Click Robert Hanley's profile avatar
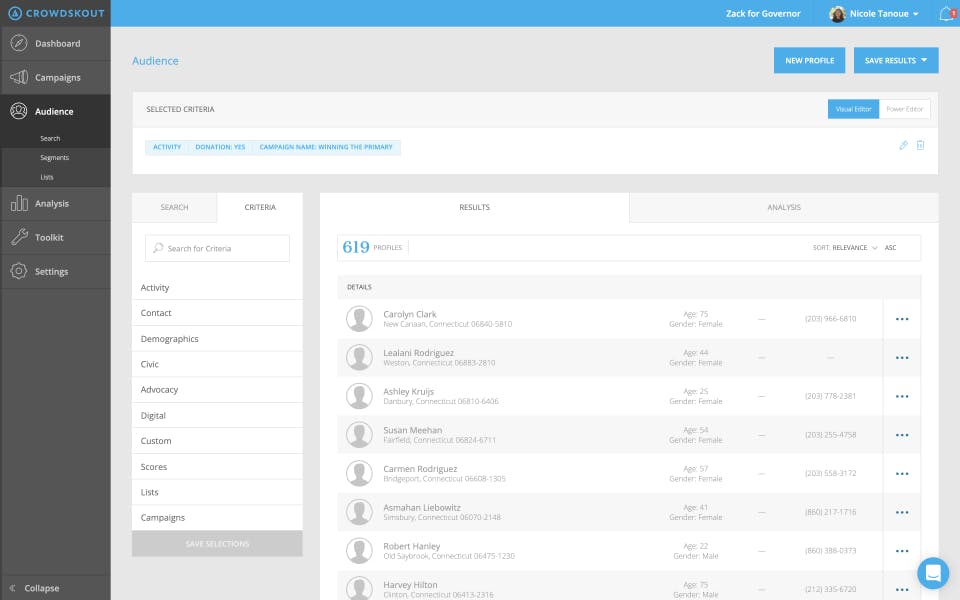Image resolution: width=960 pixels, height=600 pixels. click(359, 551)
